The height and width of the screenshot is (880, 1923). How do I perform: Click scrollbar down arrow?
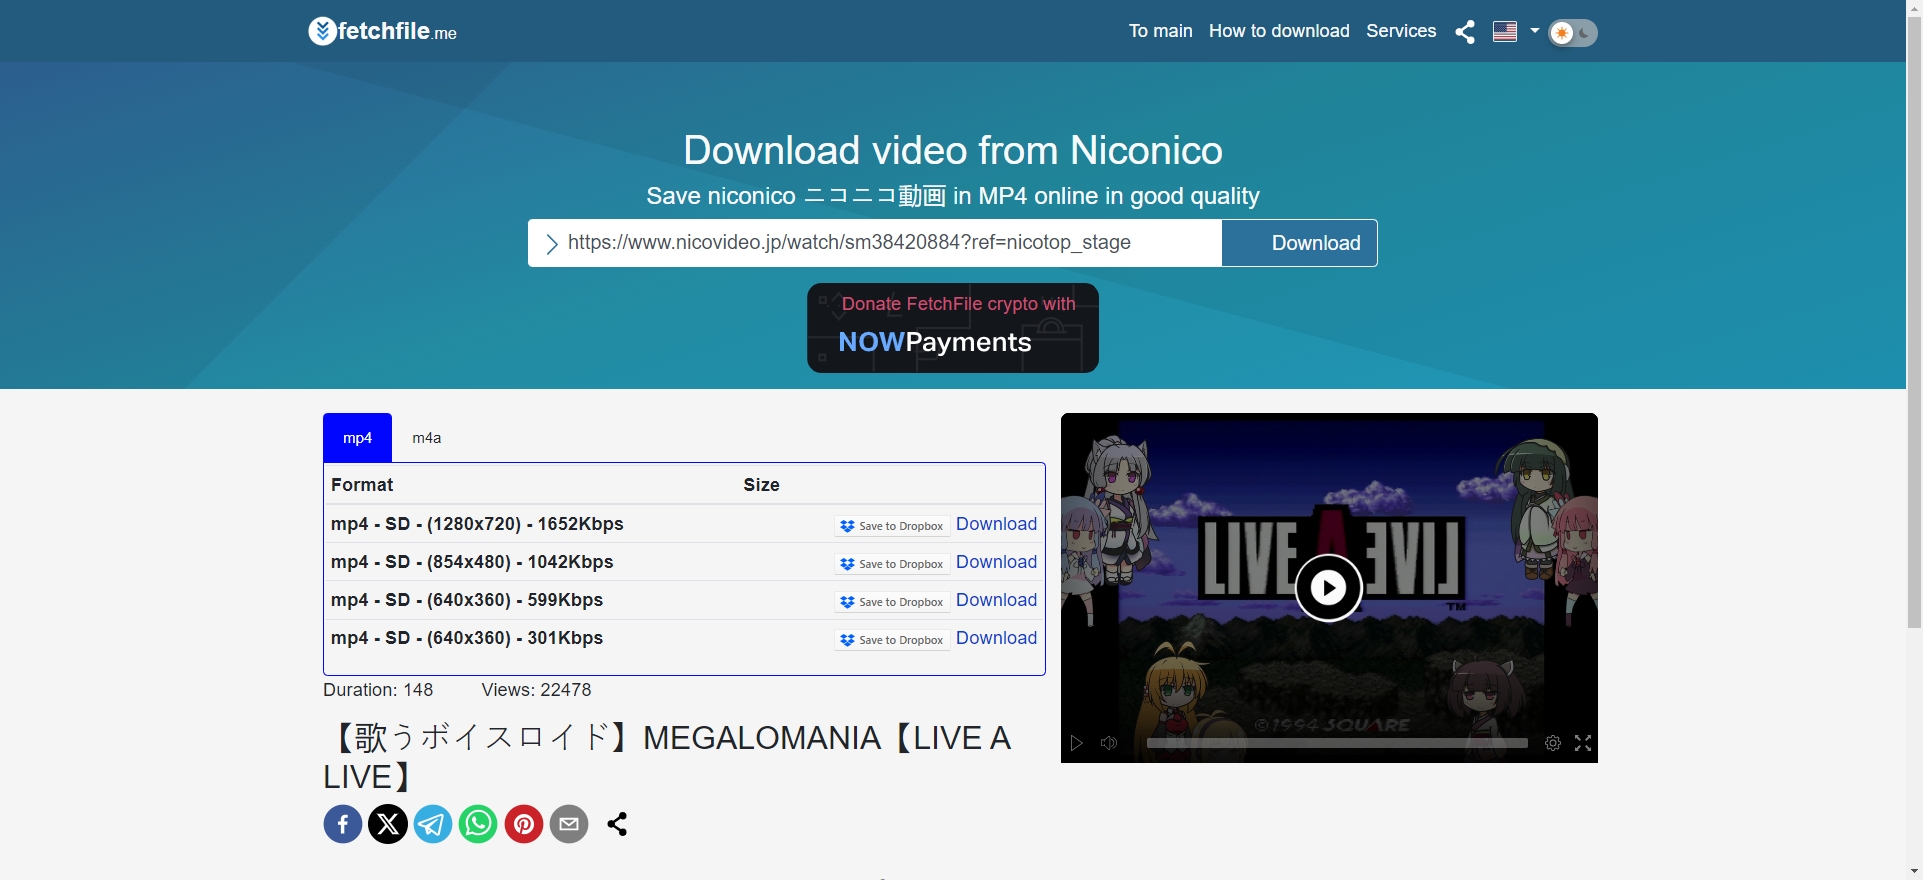(x=1914, y=872)
